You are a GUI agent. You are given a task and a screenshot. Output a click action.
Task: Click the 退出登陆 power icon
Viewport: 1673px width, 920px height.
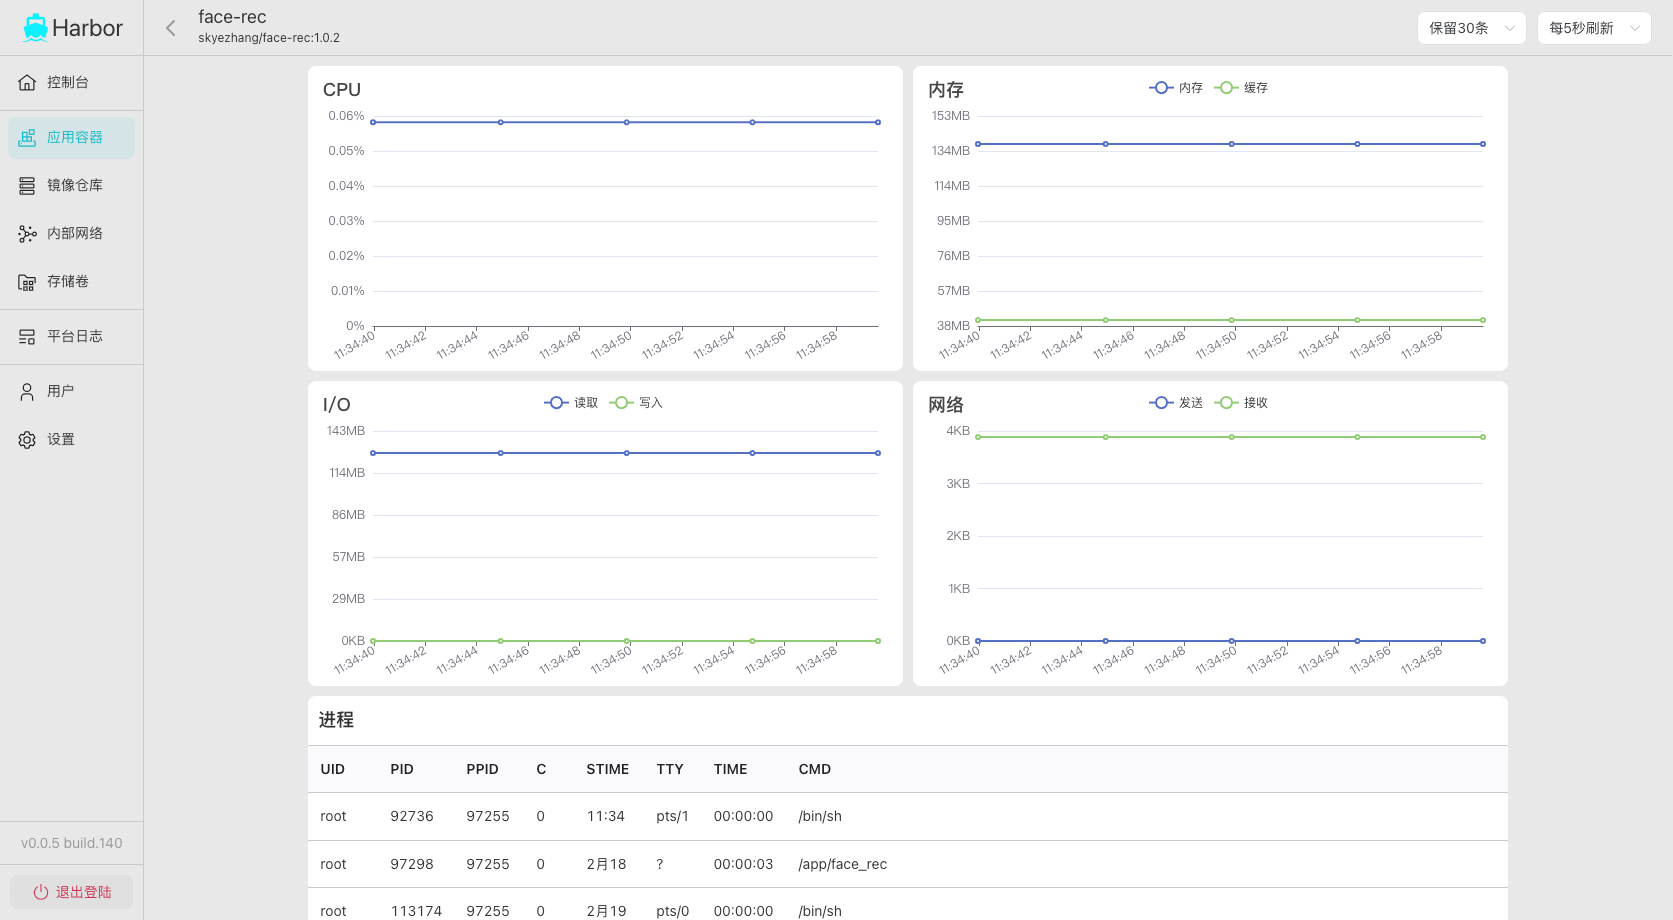[x=41, y=892]
